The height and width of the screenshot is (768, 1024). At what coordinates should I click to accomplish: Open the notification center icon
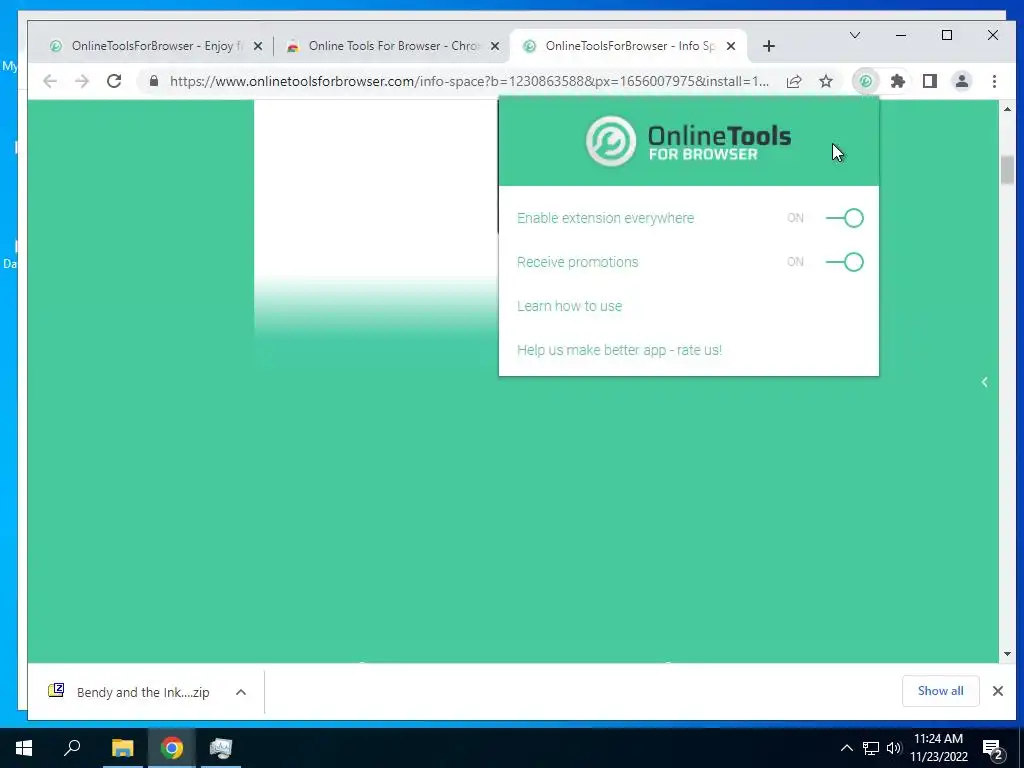click(x=993, y=748)
